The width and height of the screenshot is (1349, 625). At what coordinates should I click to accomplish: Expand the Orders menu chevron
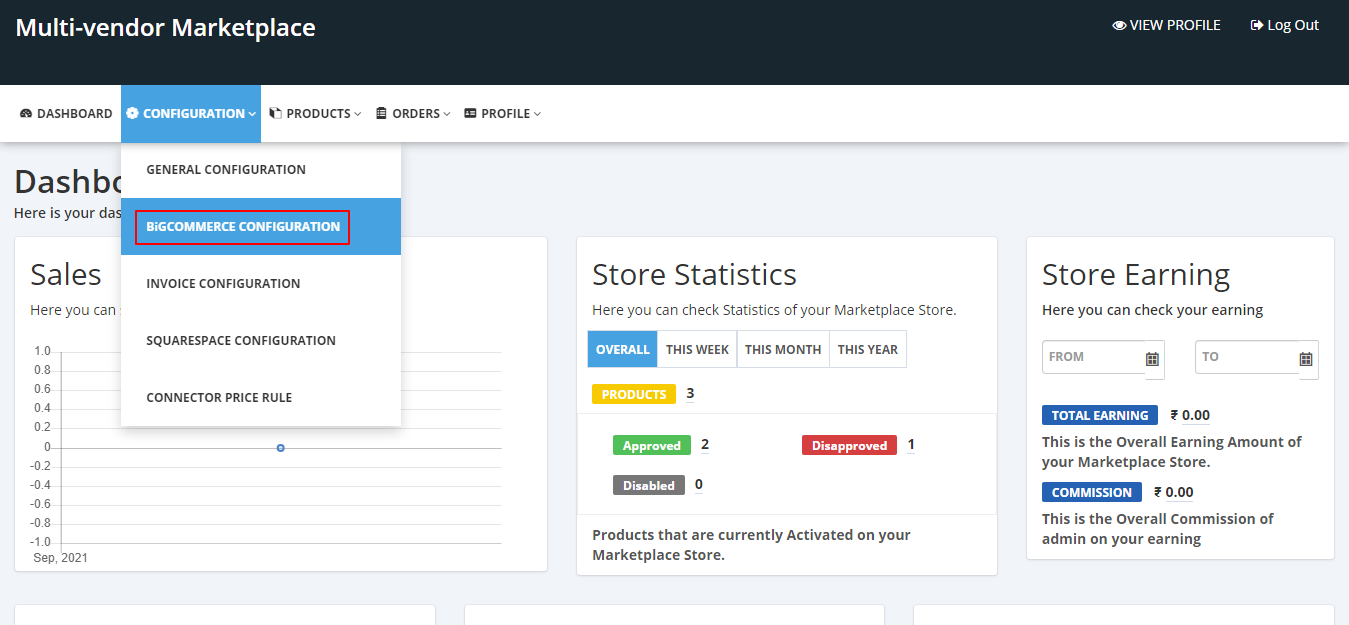pyautogui.click(x=447, y=114)
